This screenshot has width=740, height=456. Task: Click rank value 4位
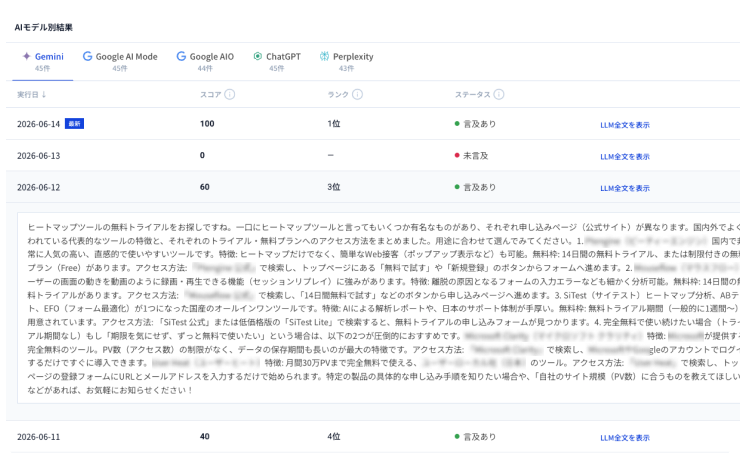(334, 437)
